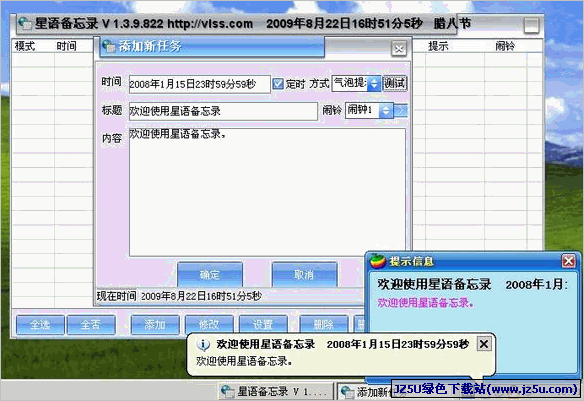Confirm with the 确定 button
Viewport: 584px width, 401px height.
click(x=210, y=275)
